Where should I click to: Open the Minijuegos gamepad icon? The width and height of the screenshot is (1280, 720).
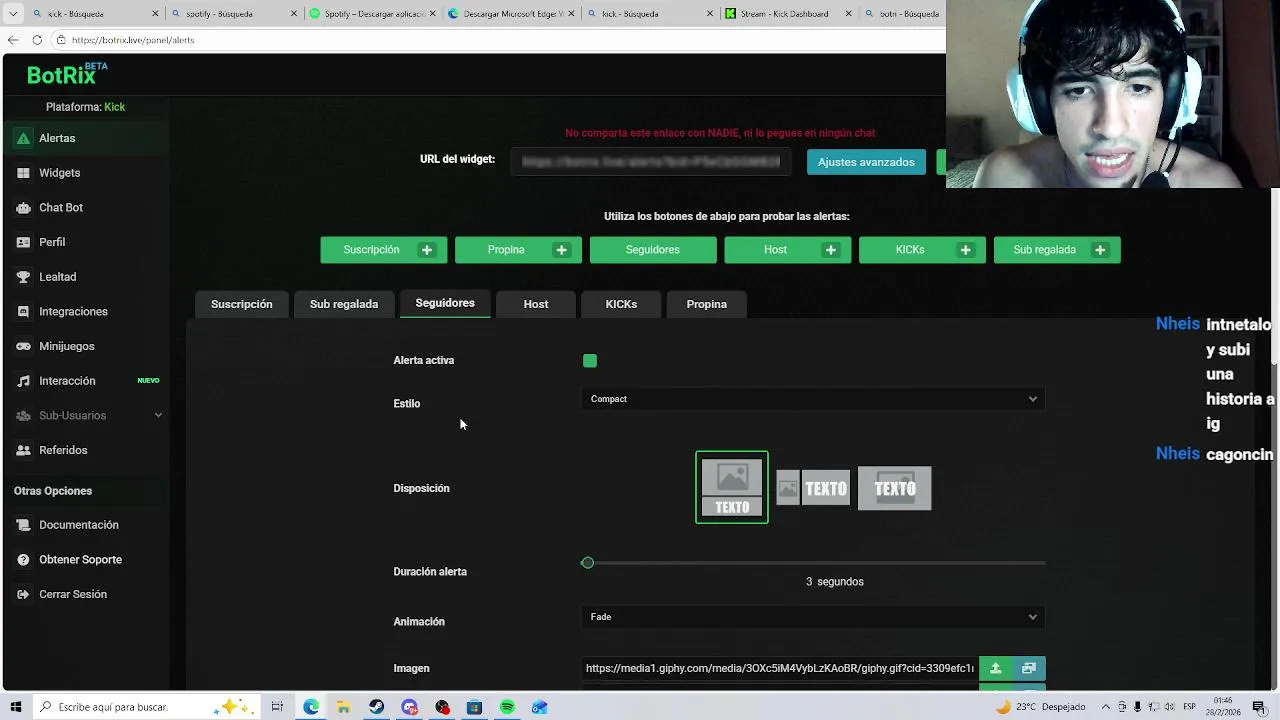click(x=23, y=346)
